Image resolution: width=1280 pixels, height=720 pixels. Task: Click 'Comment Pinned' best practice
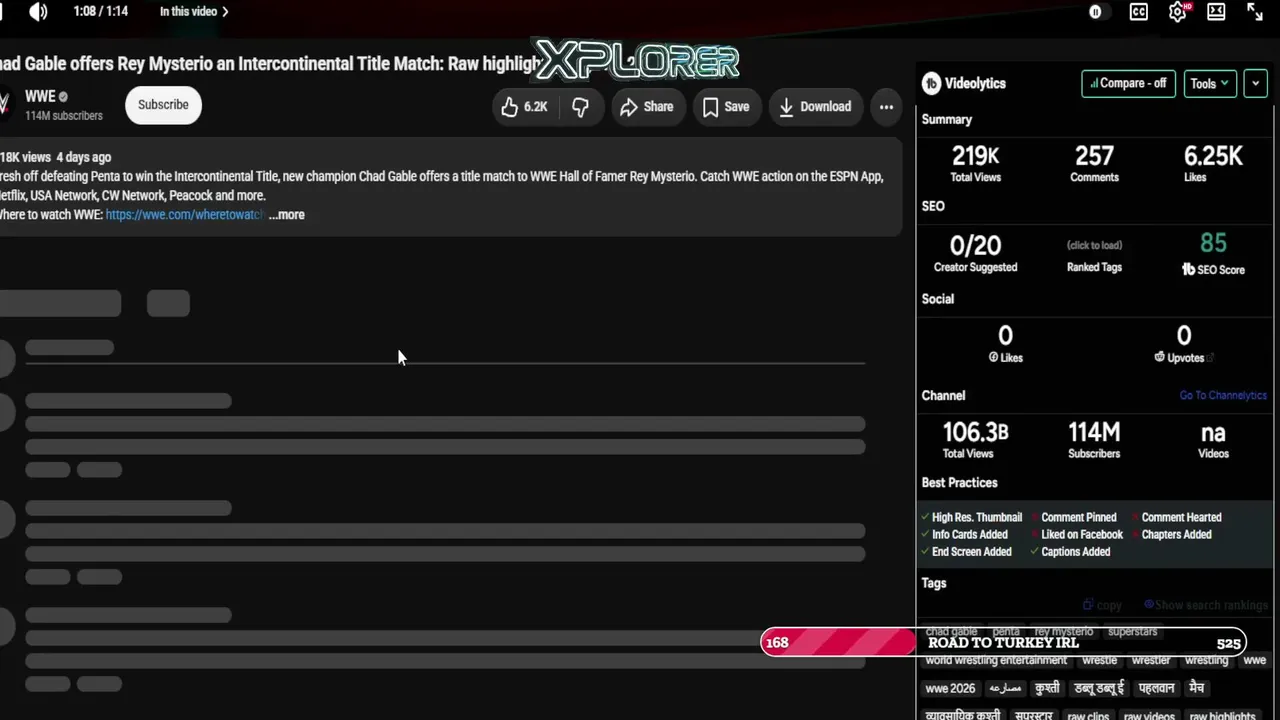[1079, 518]
